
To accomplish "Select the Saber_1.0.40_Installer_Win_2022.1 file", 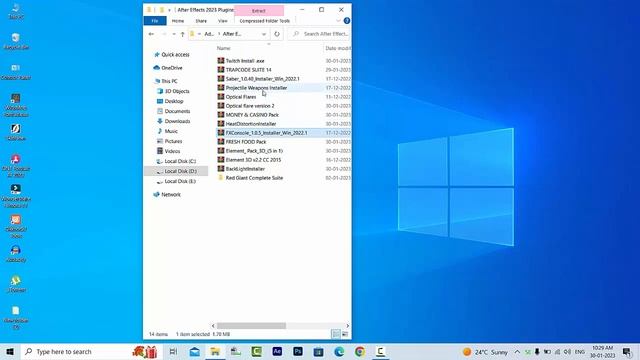I will [x=262, y=79].
